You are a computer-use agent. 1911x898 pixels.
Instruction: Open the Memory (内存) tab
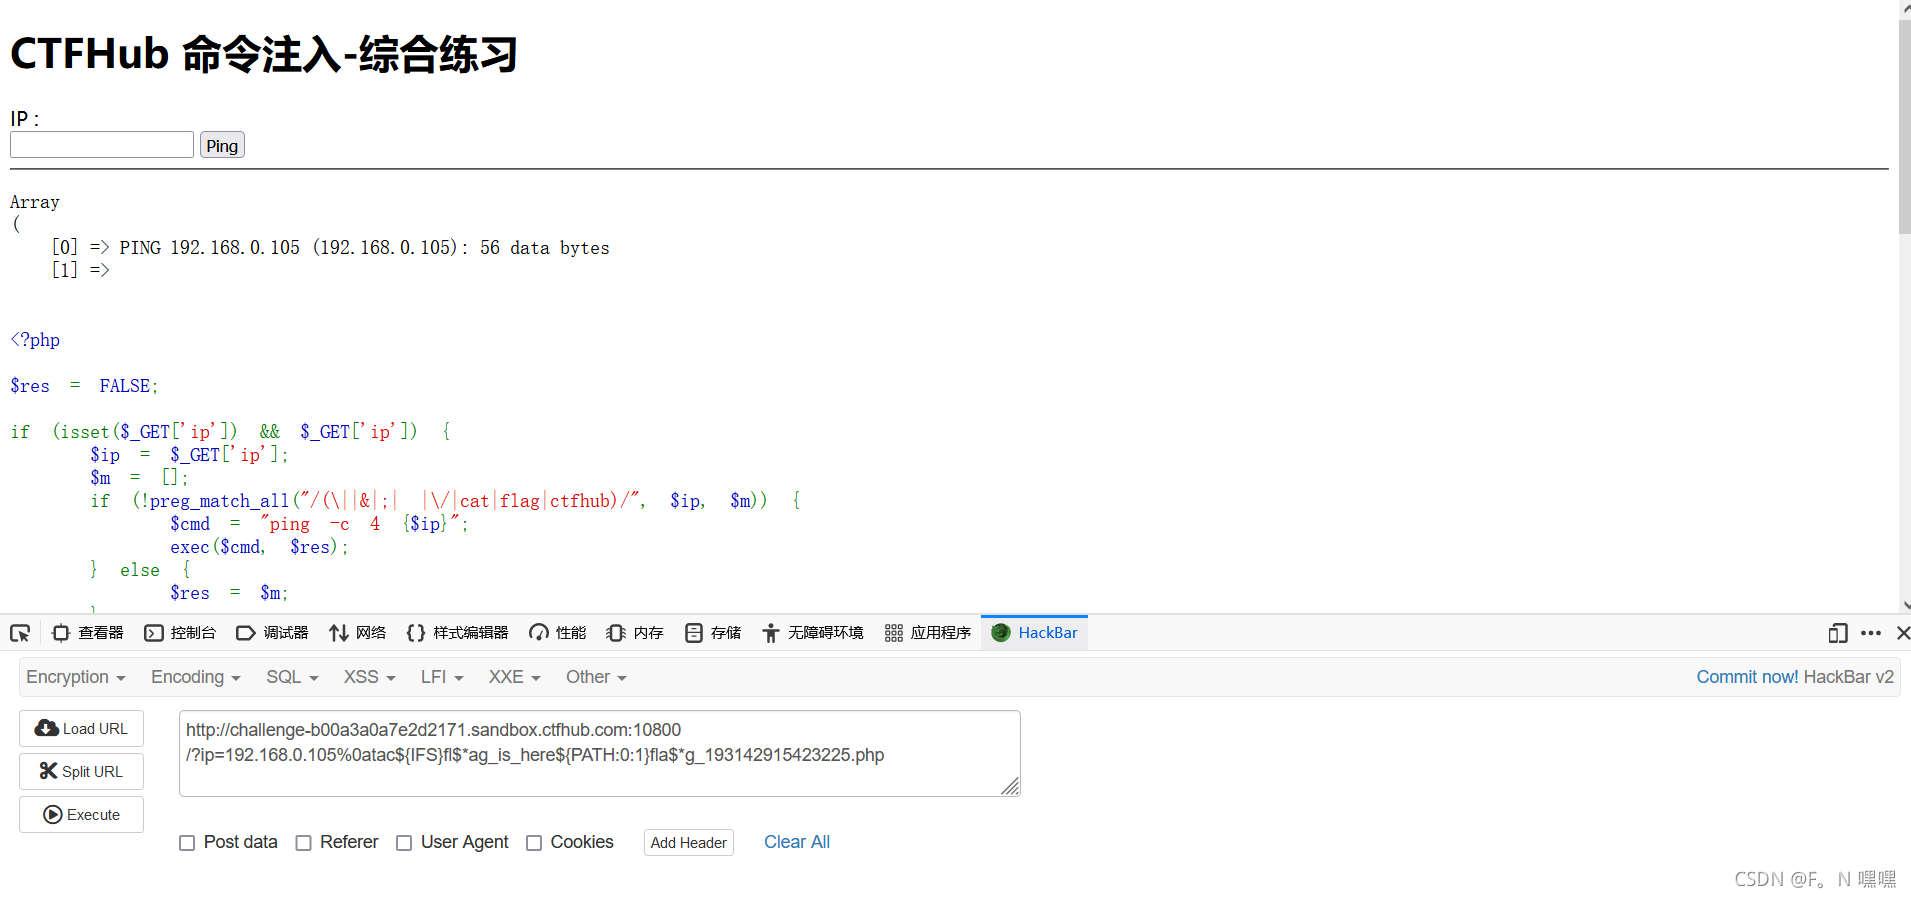point(635,633)
